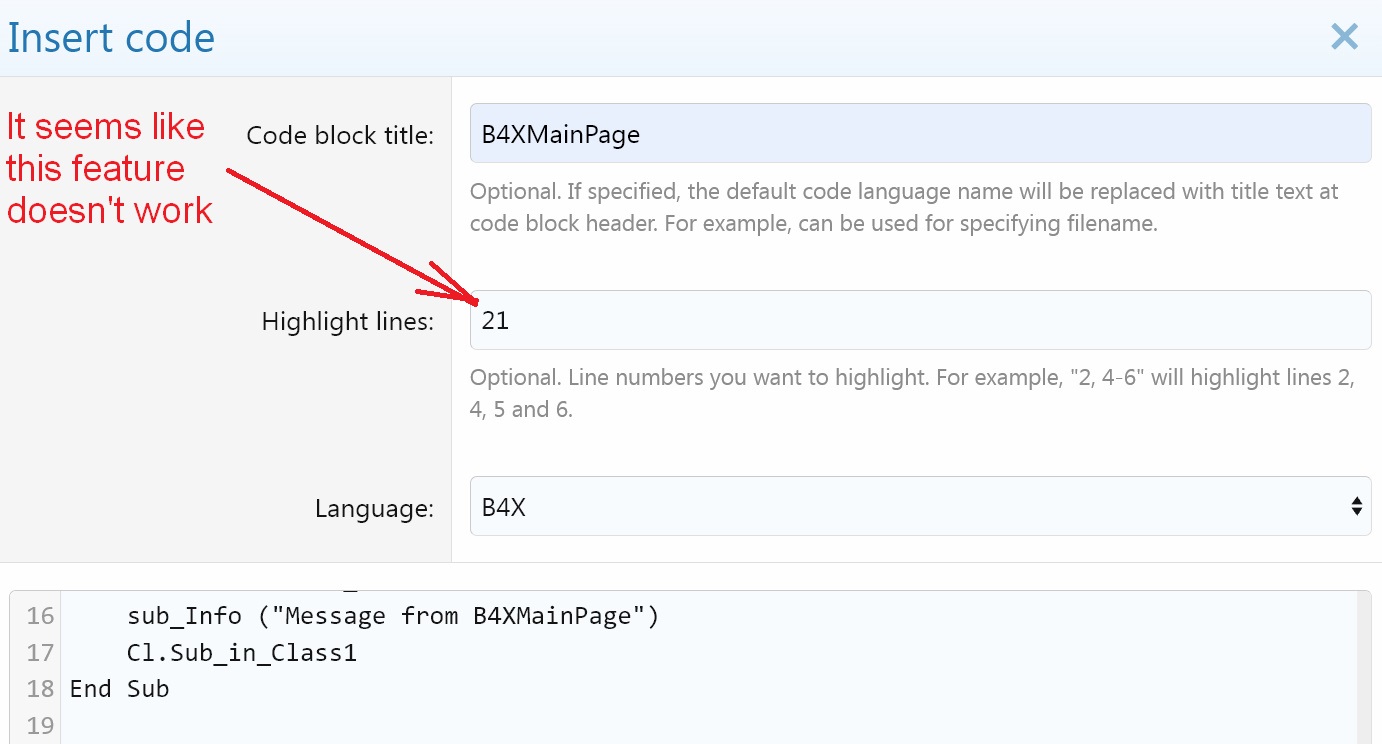Click the Insert code dialog heading
This screenshot has height=744, width=1382.
(x=111, y=38)
